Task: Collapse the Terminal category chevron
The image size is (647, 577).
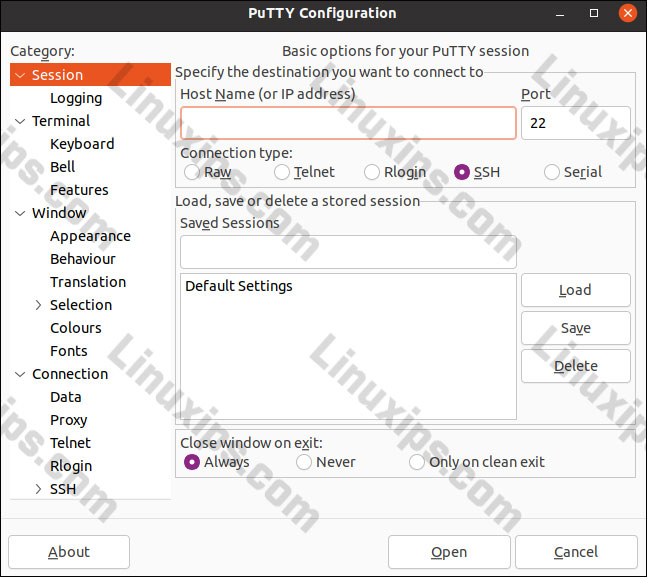Action: click(20, 121)
